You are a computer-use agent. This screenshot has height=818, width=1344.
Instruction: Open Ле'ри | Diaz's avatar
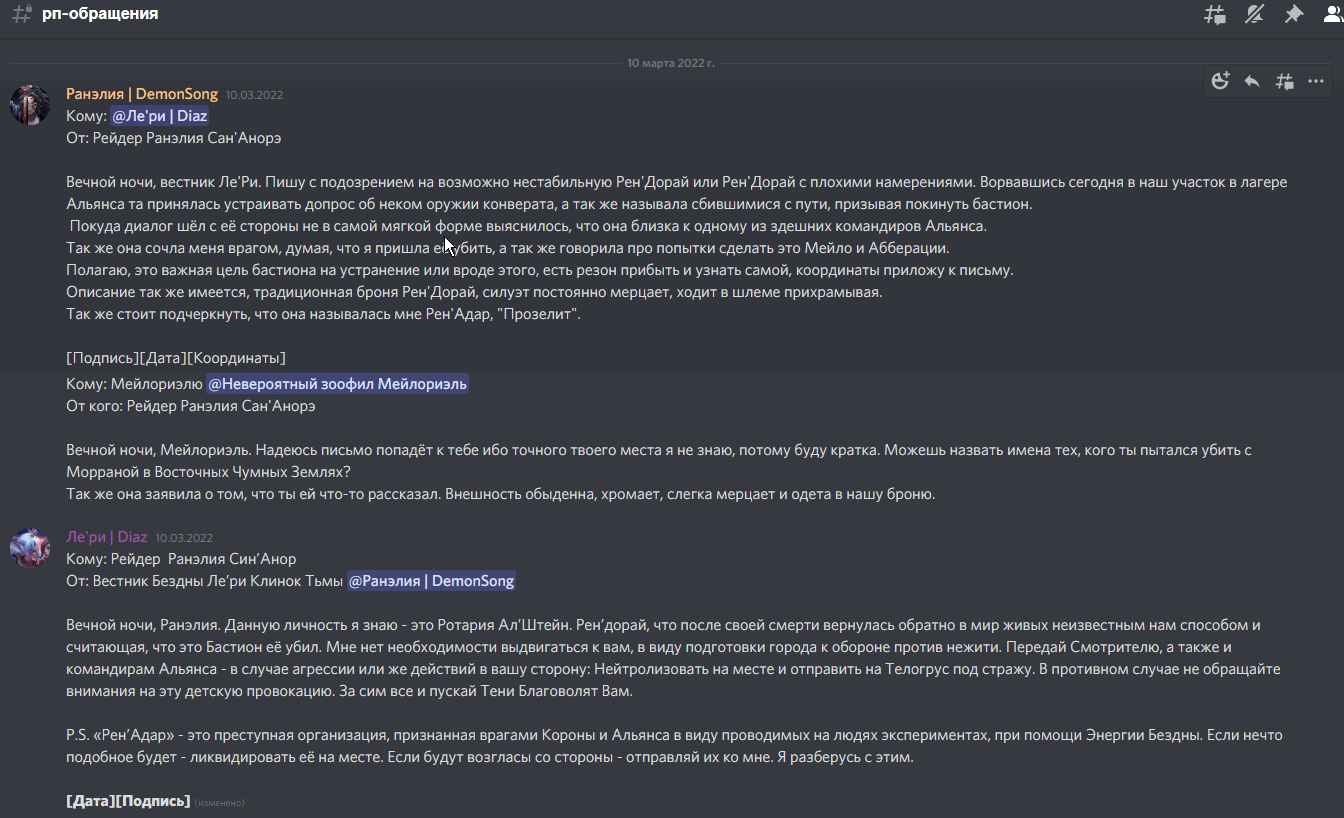pyautogui.click(x=30, y=548)
